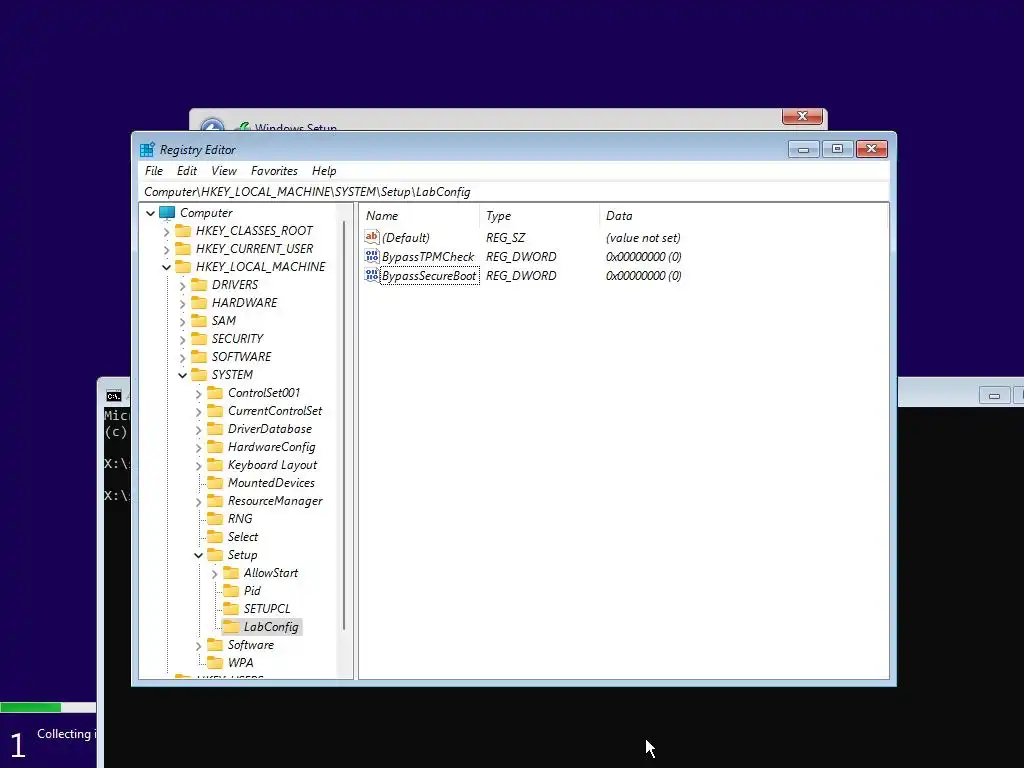Viewport: 1024px width, 768px height.
Task: Select the (Default) value name
Action: tap(406, 238)
